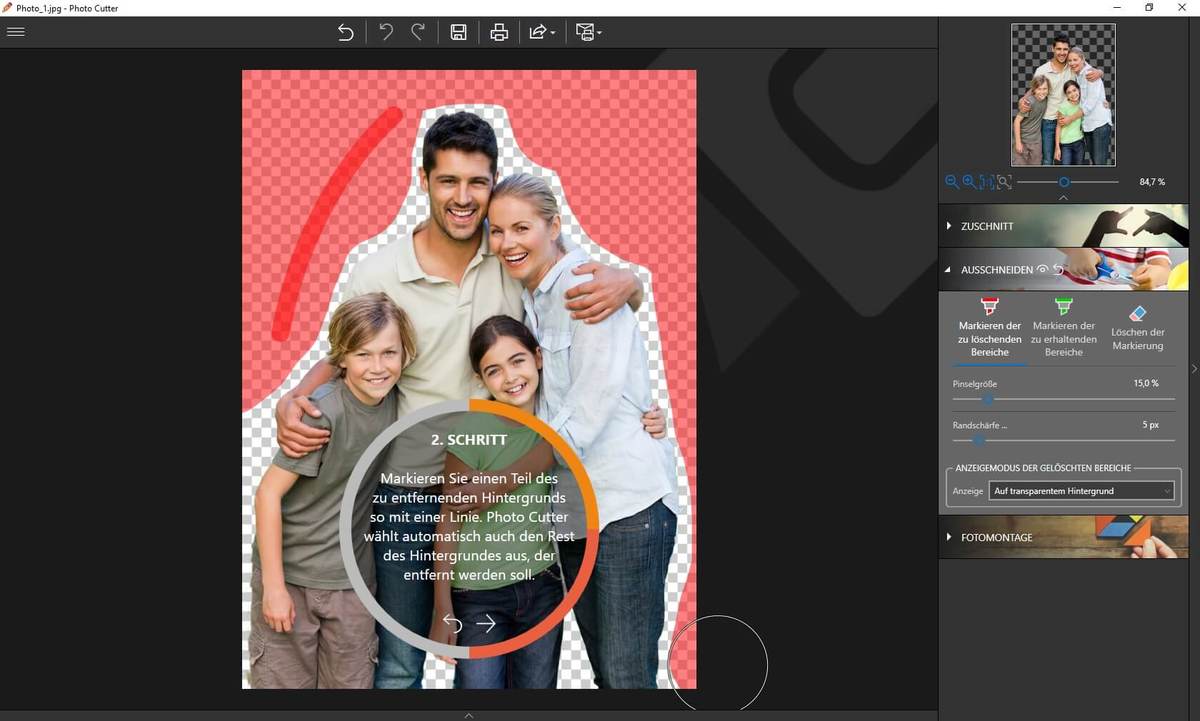Viewport: 1200px width, 721px height.
Task: Click the redo icon in toolbar
Action: click(418, 32)
